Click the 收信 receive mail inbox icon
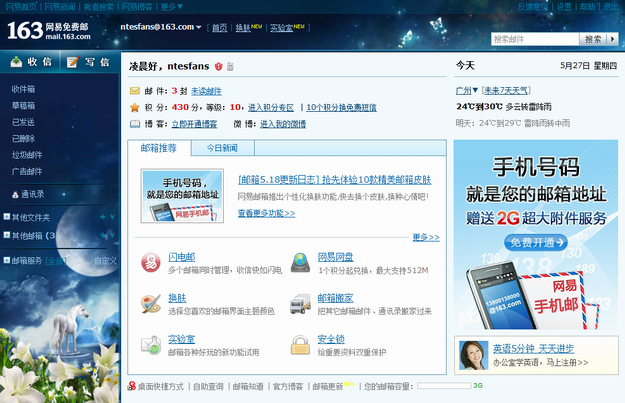 16,62
